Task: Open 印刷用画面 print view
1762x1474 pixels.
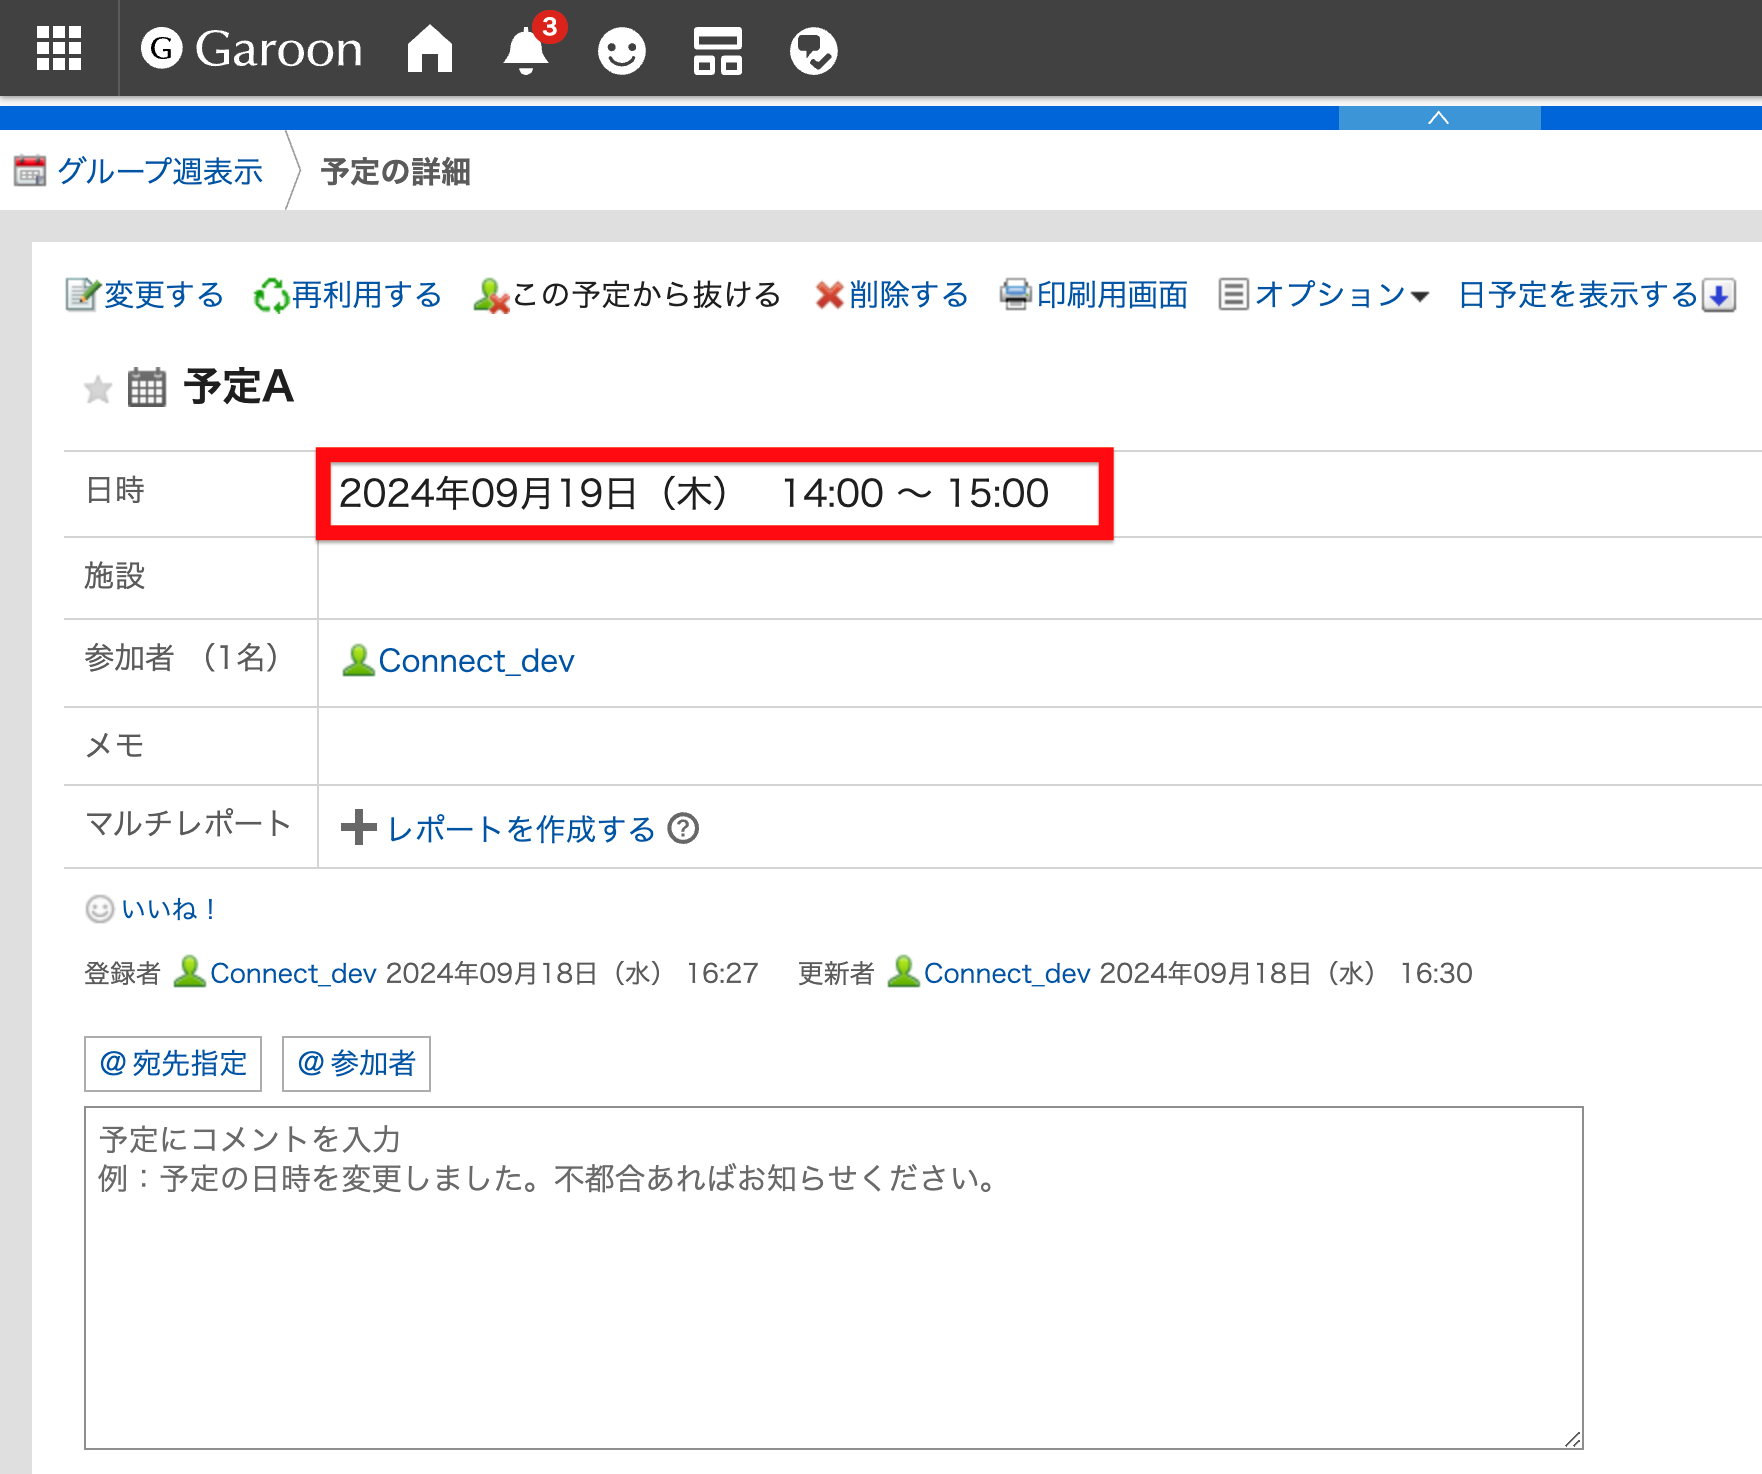Action: pos(1112,295)
